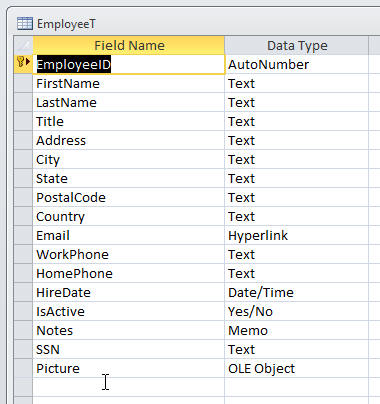This screenshot has height=404, width=380.
Task: Select the Email field name cell
Action: pyautogui.click(x=129, y=235)
